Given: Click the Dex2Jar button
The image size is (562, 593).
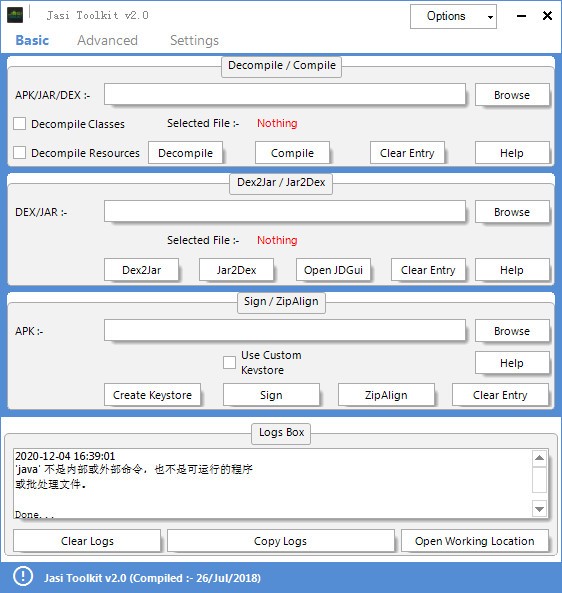Looking at the screenshot, I should (x=141, y=270).
